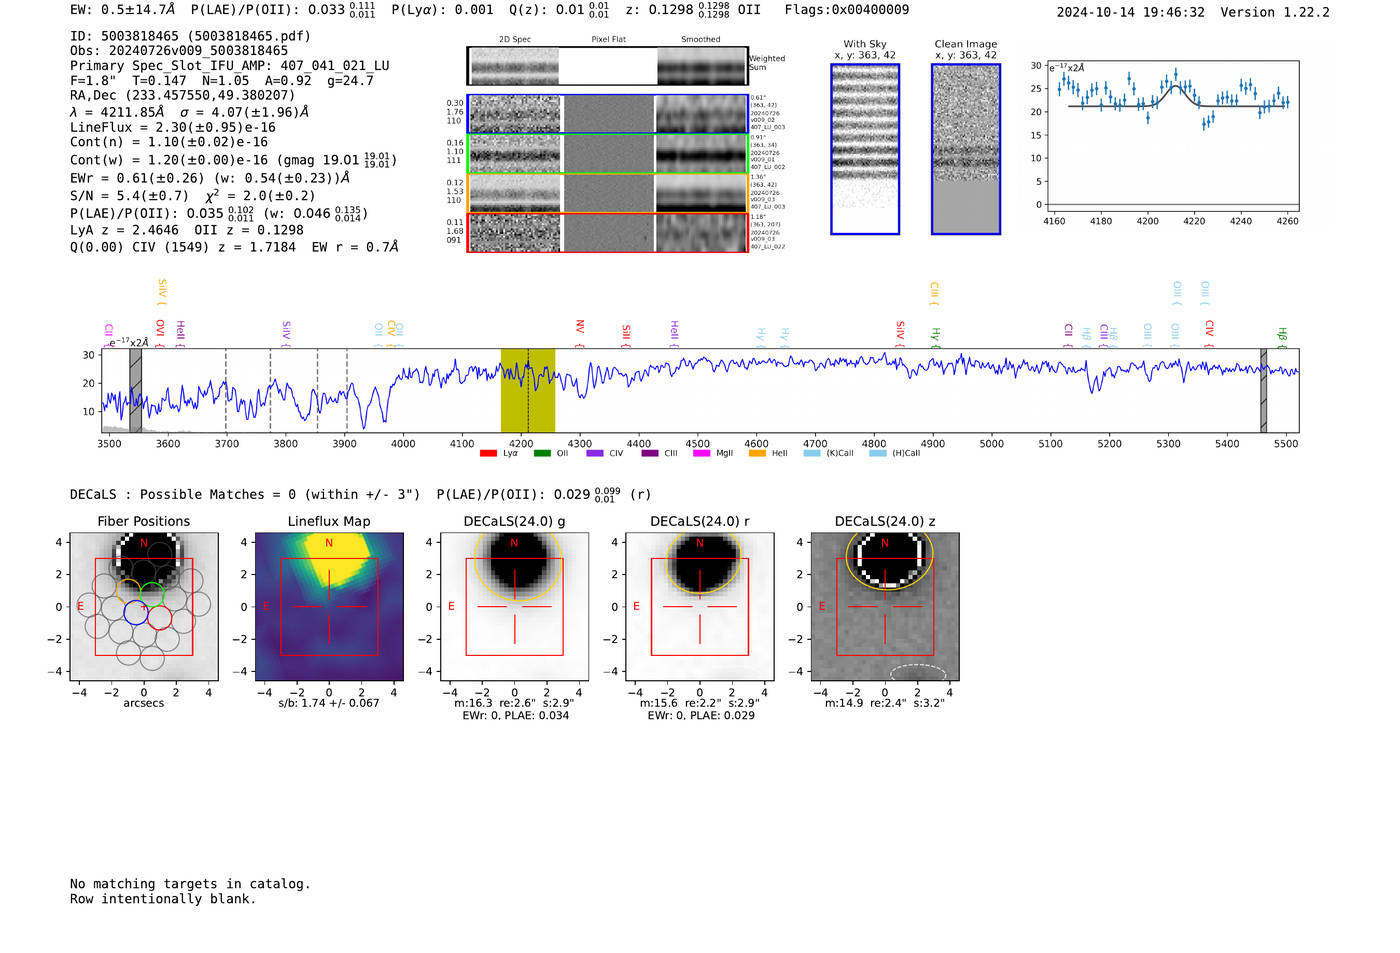Open the DECaLS(24.0) z cutout
This screenshot has height=953, width=1400.
(x=885, y=607)
